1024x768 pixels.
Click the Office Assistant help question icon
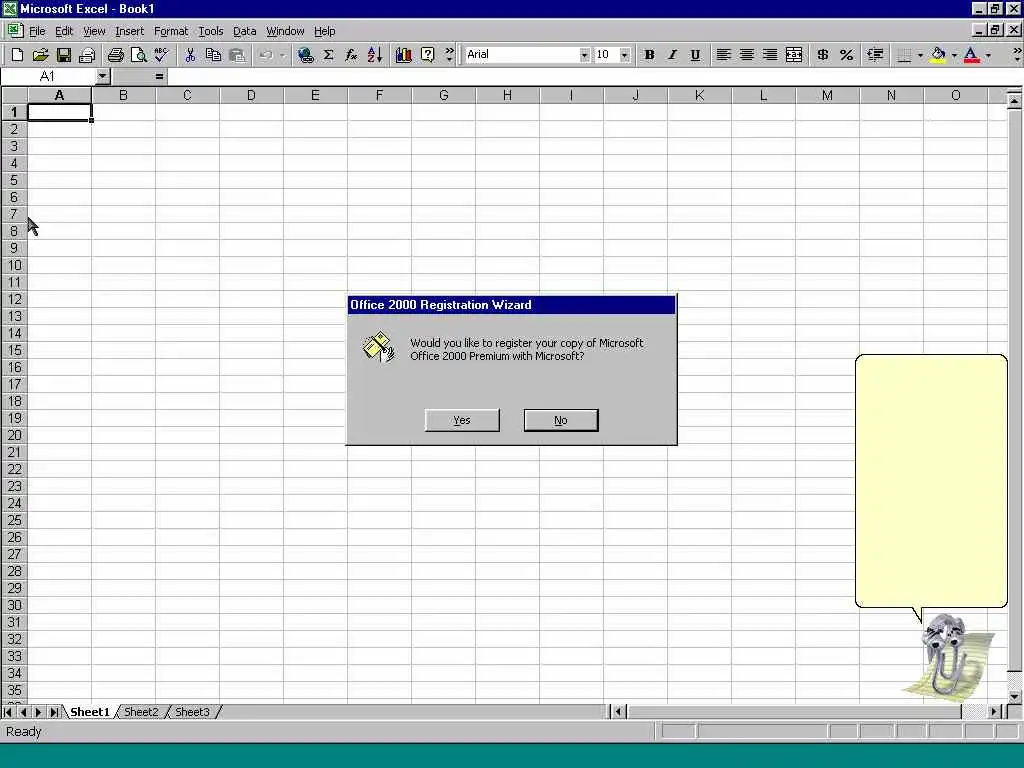pyautogui.click(x=428, y=55)
